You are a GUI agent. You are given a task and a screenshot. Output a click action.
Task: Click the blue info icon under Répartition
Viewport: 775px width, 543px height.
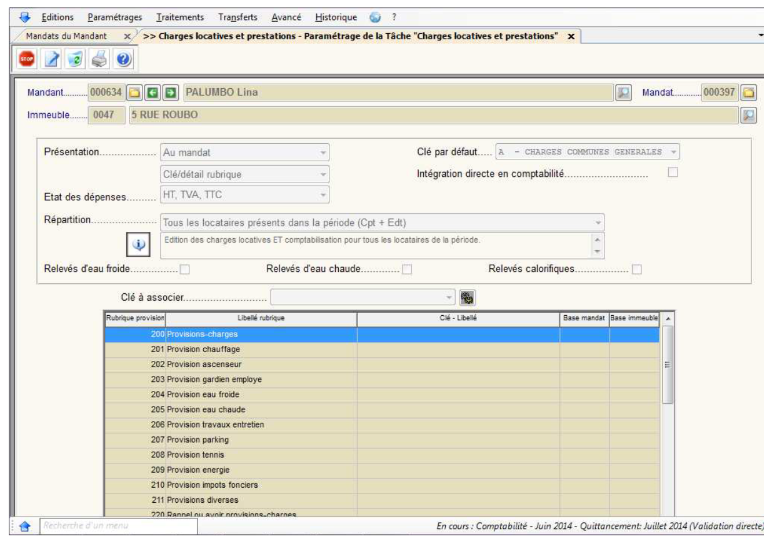coord(139,244)
